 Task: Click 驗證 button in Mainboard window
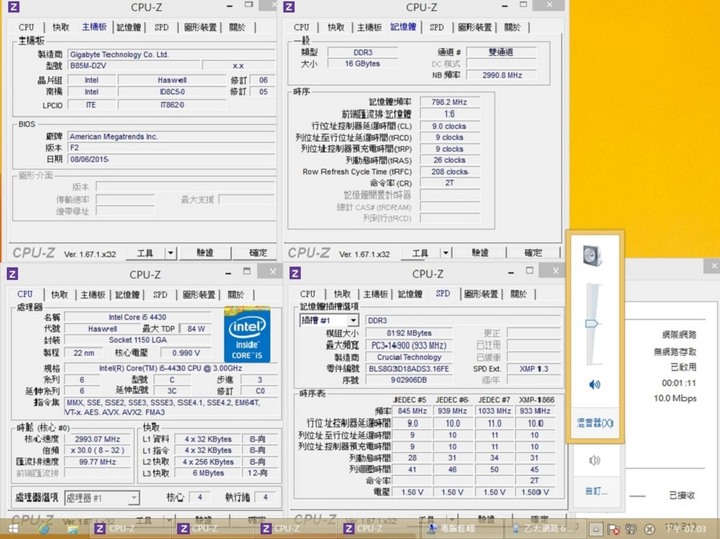[205, 253]
